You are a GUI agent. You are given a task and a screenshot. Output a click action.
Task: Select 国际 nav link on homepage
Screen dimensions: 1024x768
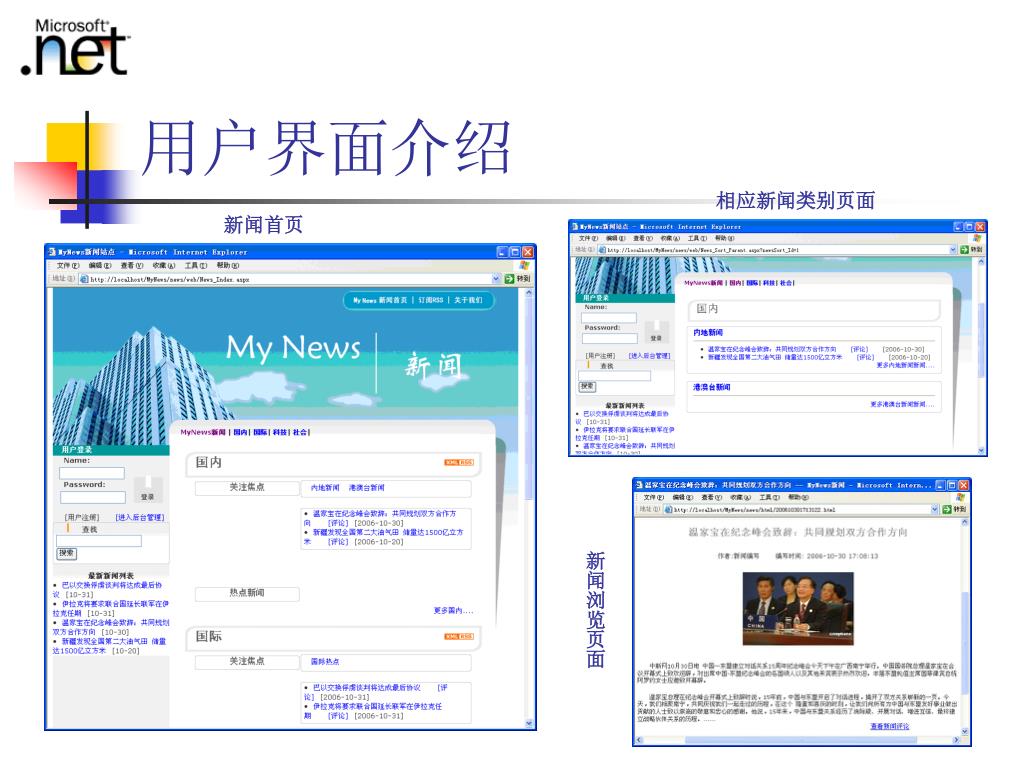(260, 432)
